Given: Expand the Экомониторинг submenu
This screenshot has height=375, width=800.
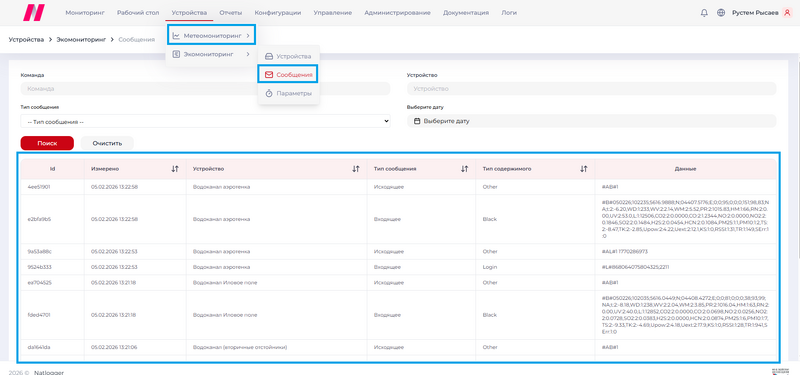Looking at the screenshot, I should 211,54.
